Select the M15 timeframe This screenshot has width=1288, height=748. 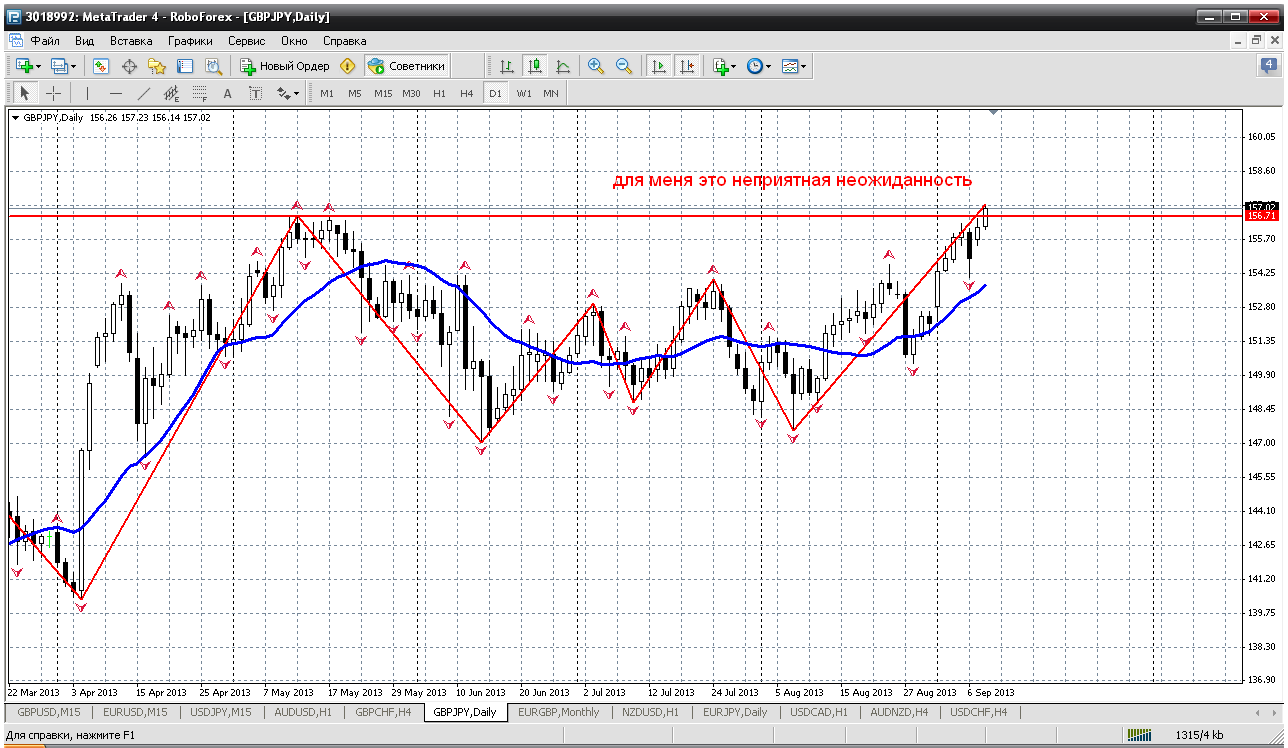pyautogui.click(x=383, y=93)
